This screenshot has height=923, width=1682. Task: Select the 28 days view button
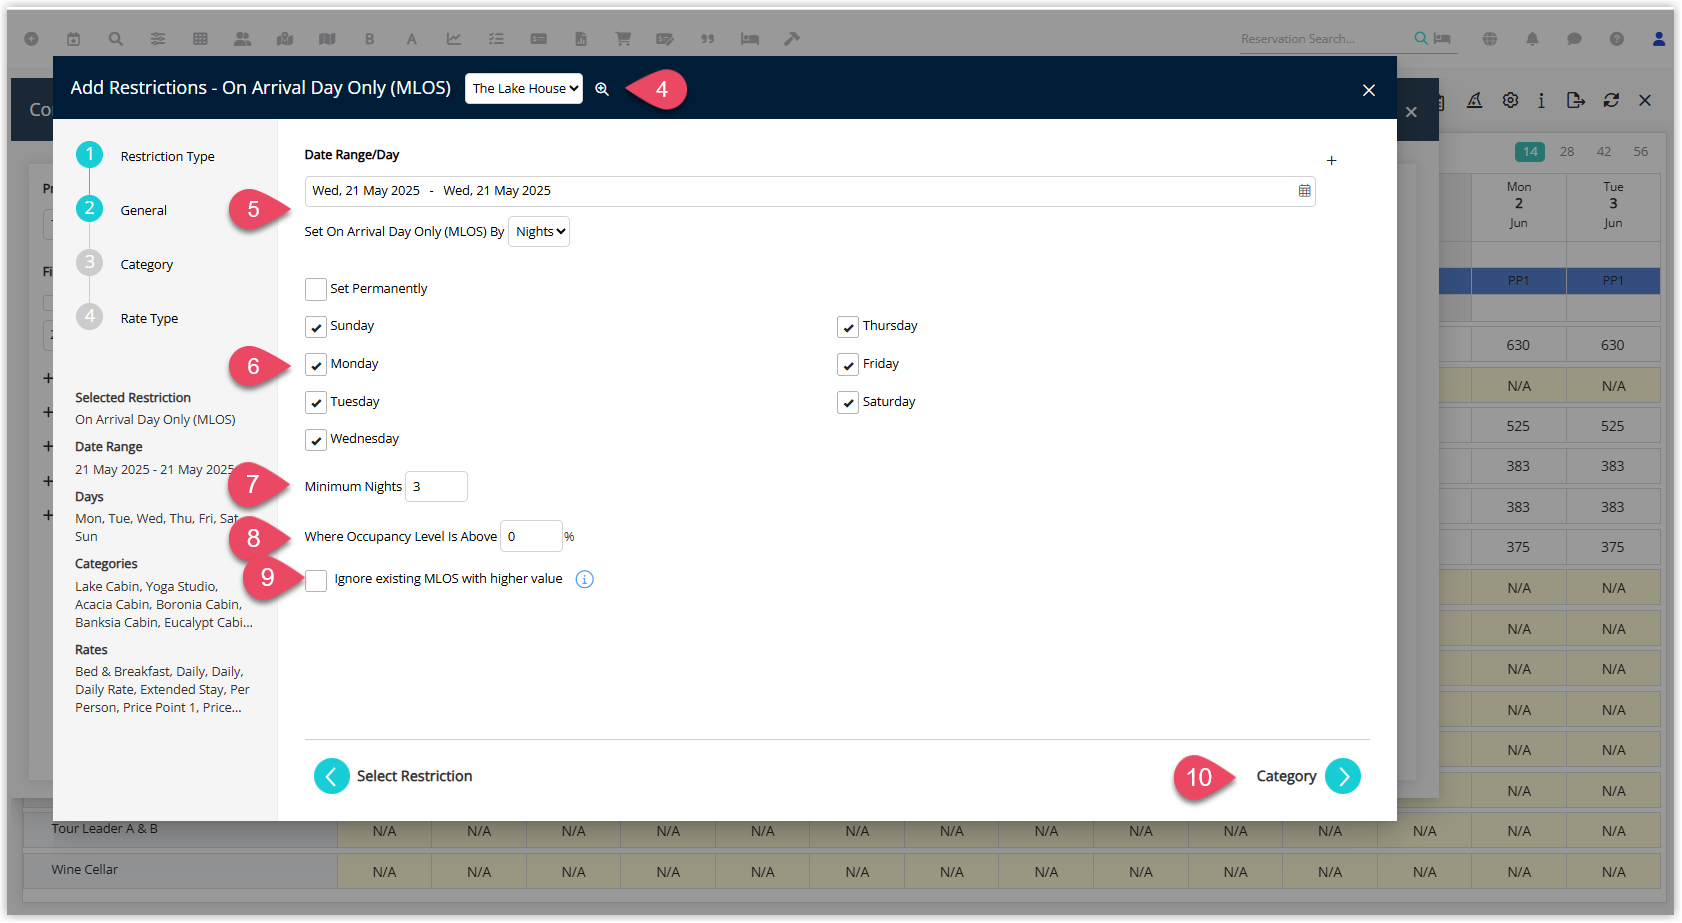pos(1567,152)
